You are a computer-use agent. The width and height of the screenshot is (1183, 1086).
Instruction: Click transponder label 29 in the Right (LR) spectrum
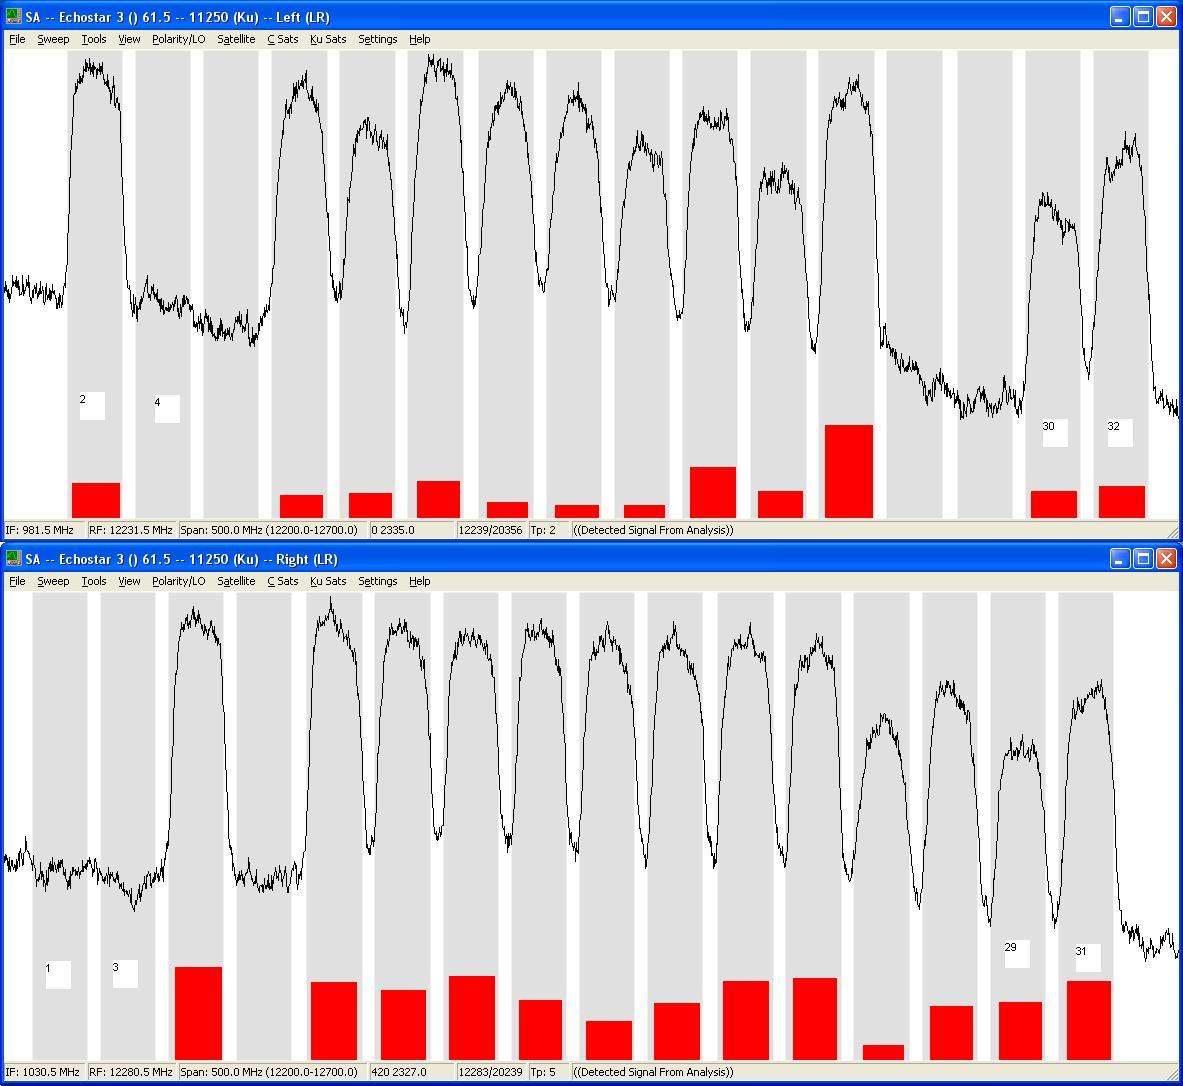tap(1016, 953)
